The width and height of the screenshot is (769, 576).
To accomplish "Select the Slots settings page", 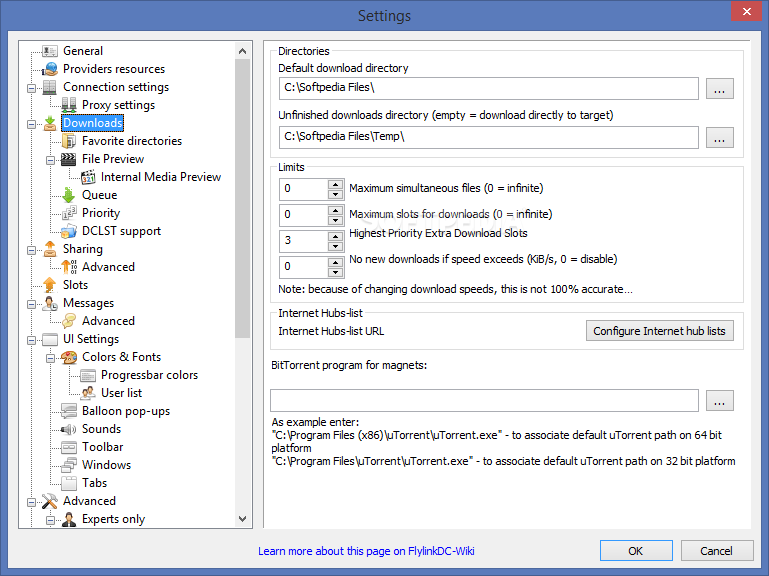I will 76,285.
